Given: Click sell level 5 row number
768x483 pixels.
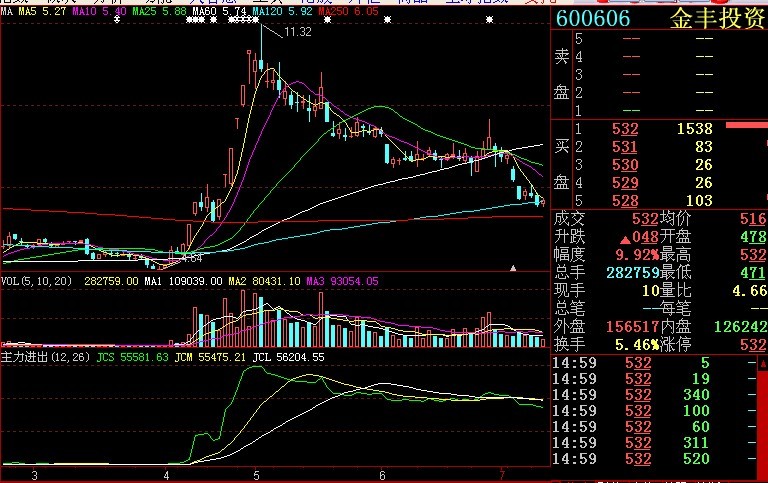Looking at the screenshot, I should (x=579, y=39).
